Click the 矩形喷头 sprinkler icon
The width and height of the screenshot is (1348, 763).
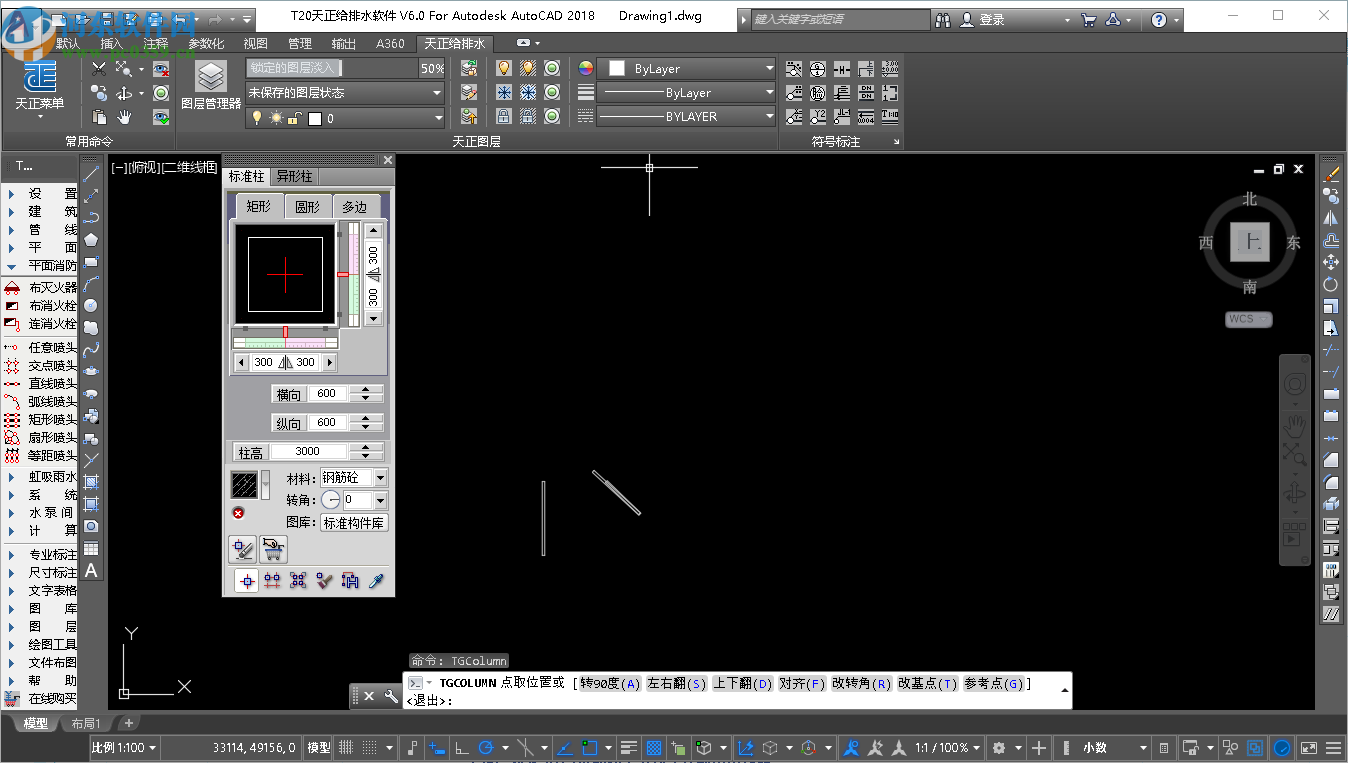pos(12,420)
